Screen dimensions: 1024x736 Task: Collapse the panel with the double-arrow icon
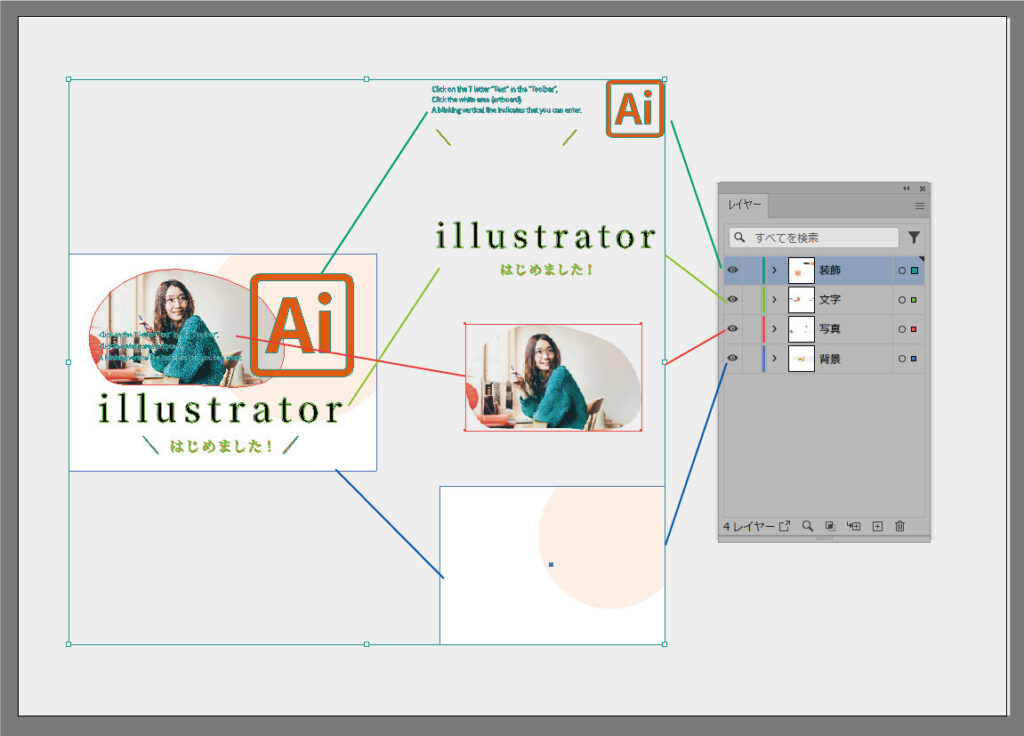906,188
